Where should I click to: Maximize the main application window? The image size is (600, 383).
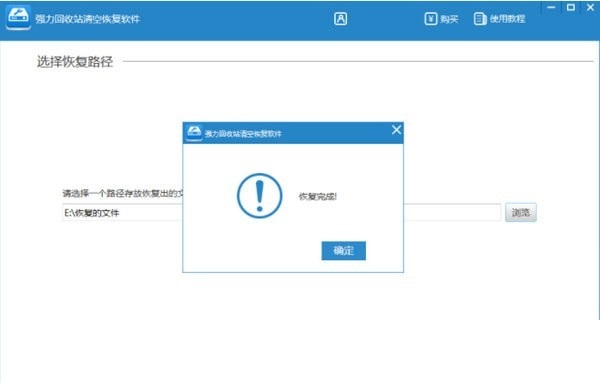[571, 7]
